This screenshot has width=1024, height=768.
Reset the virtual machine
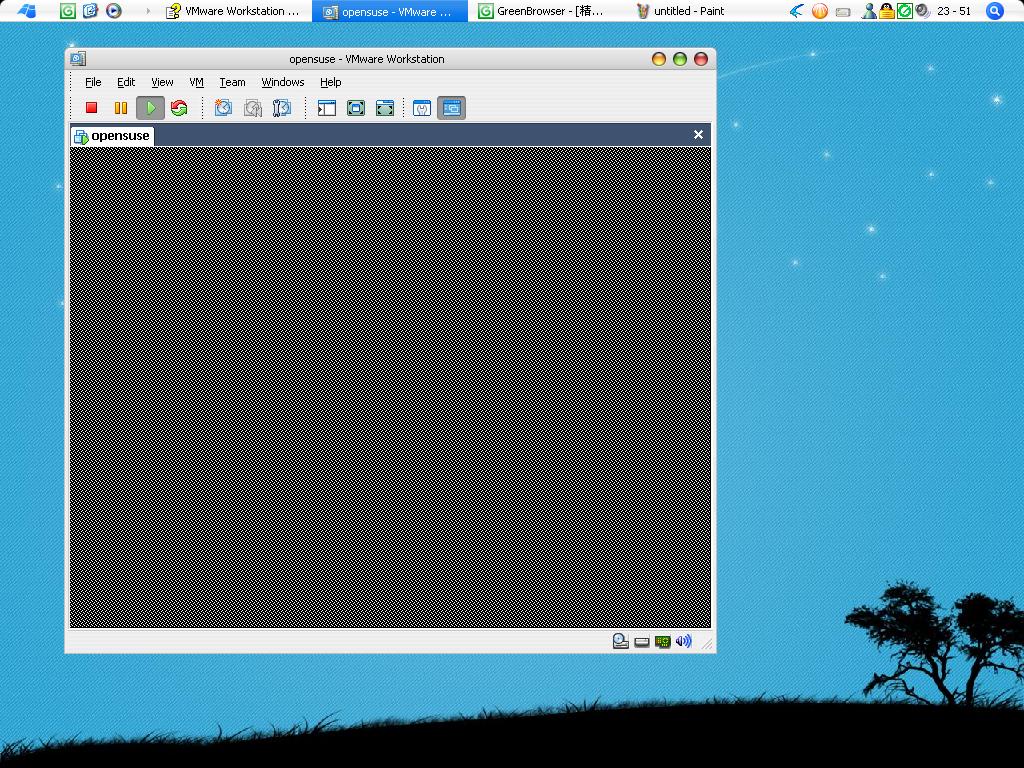tap(180, 108)
